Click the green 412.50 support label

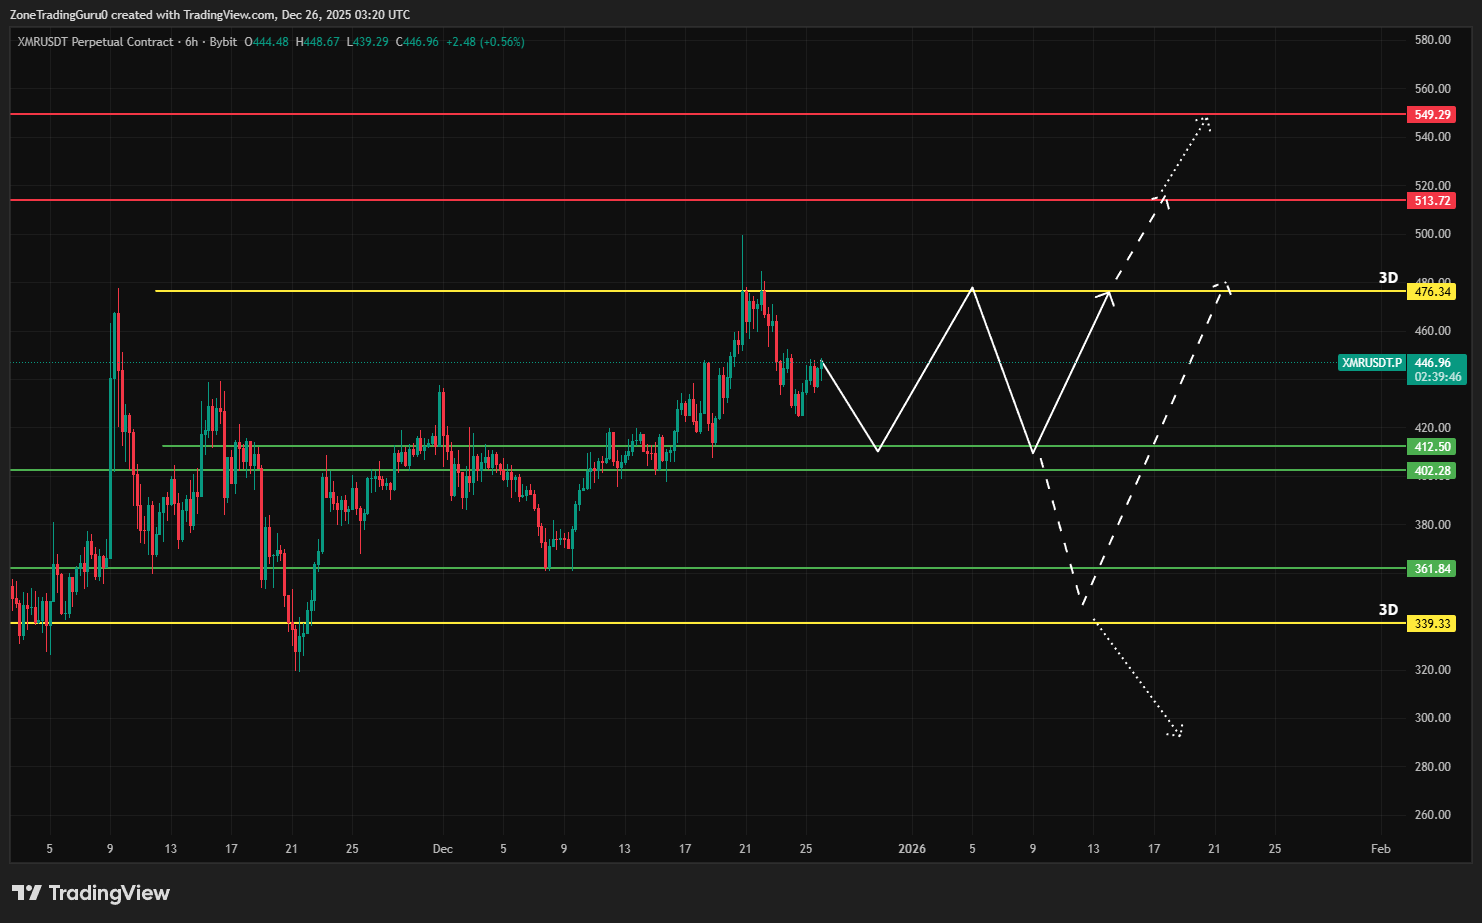pyautogui.click(x=1432, y=447)
